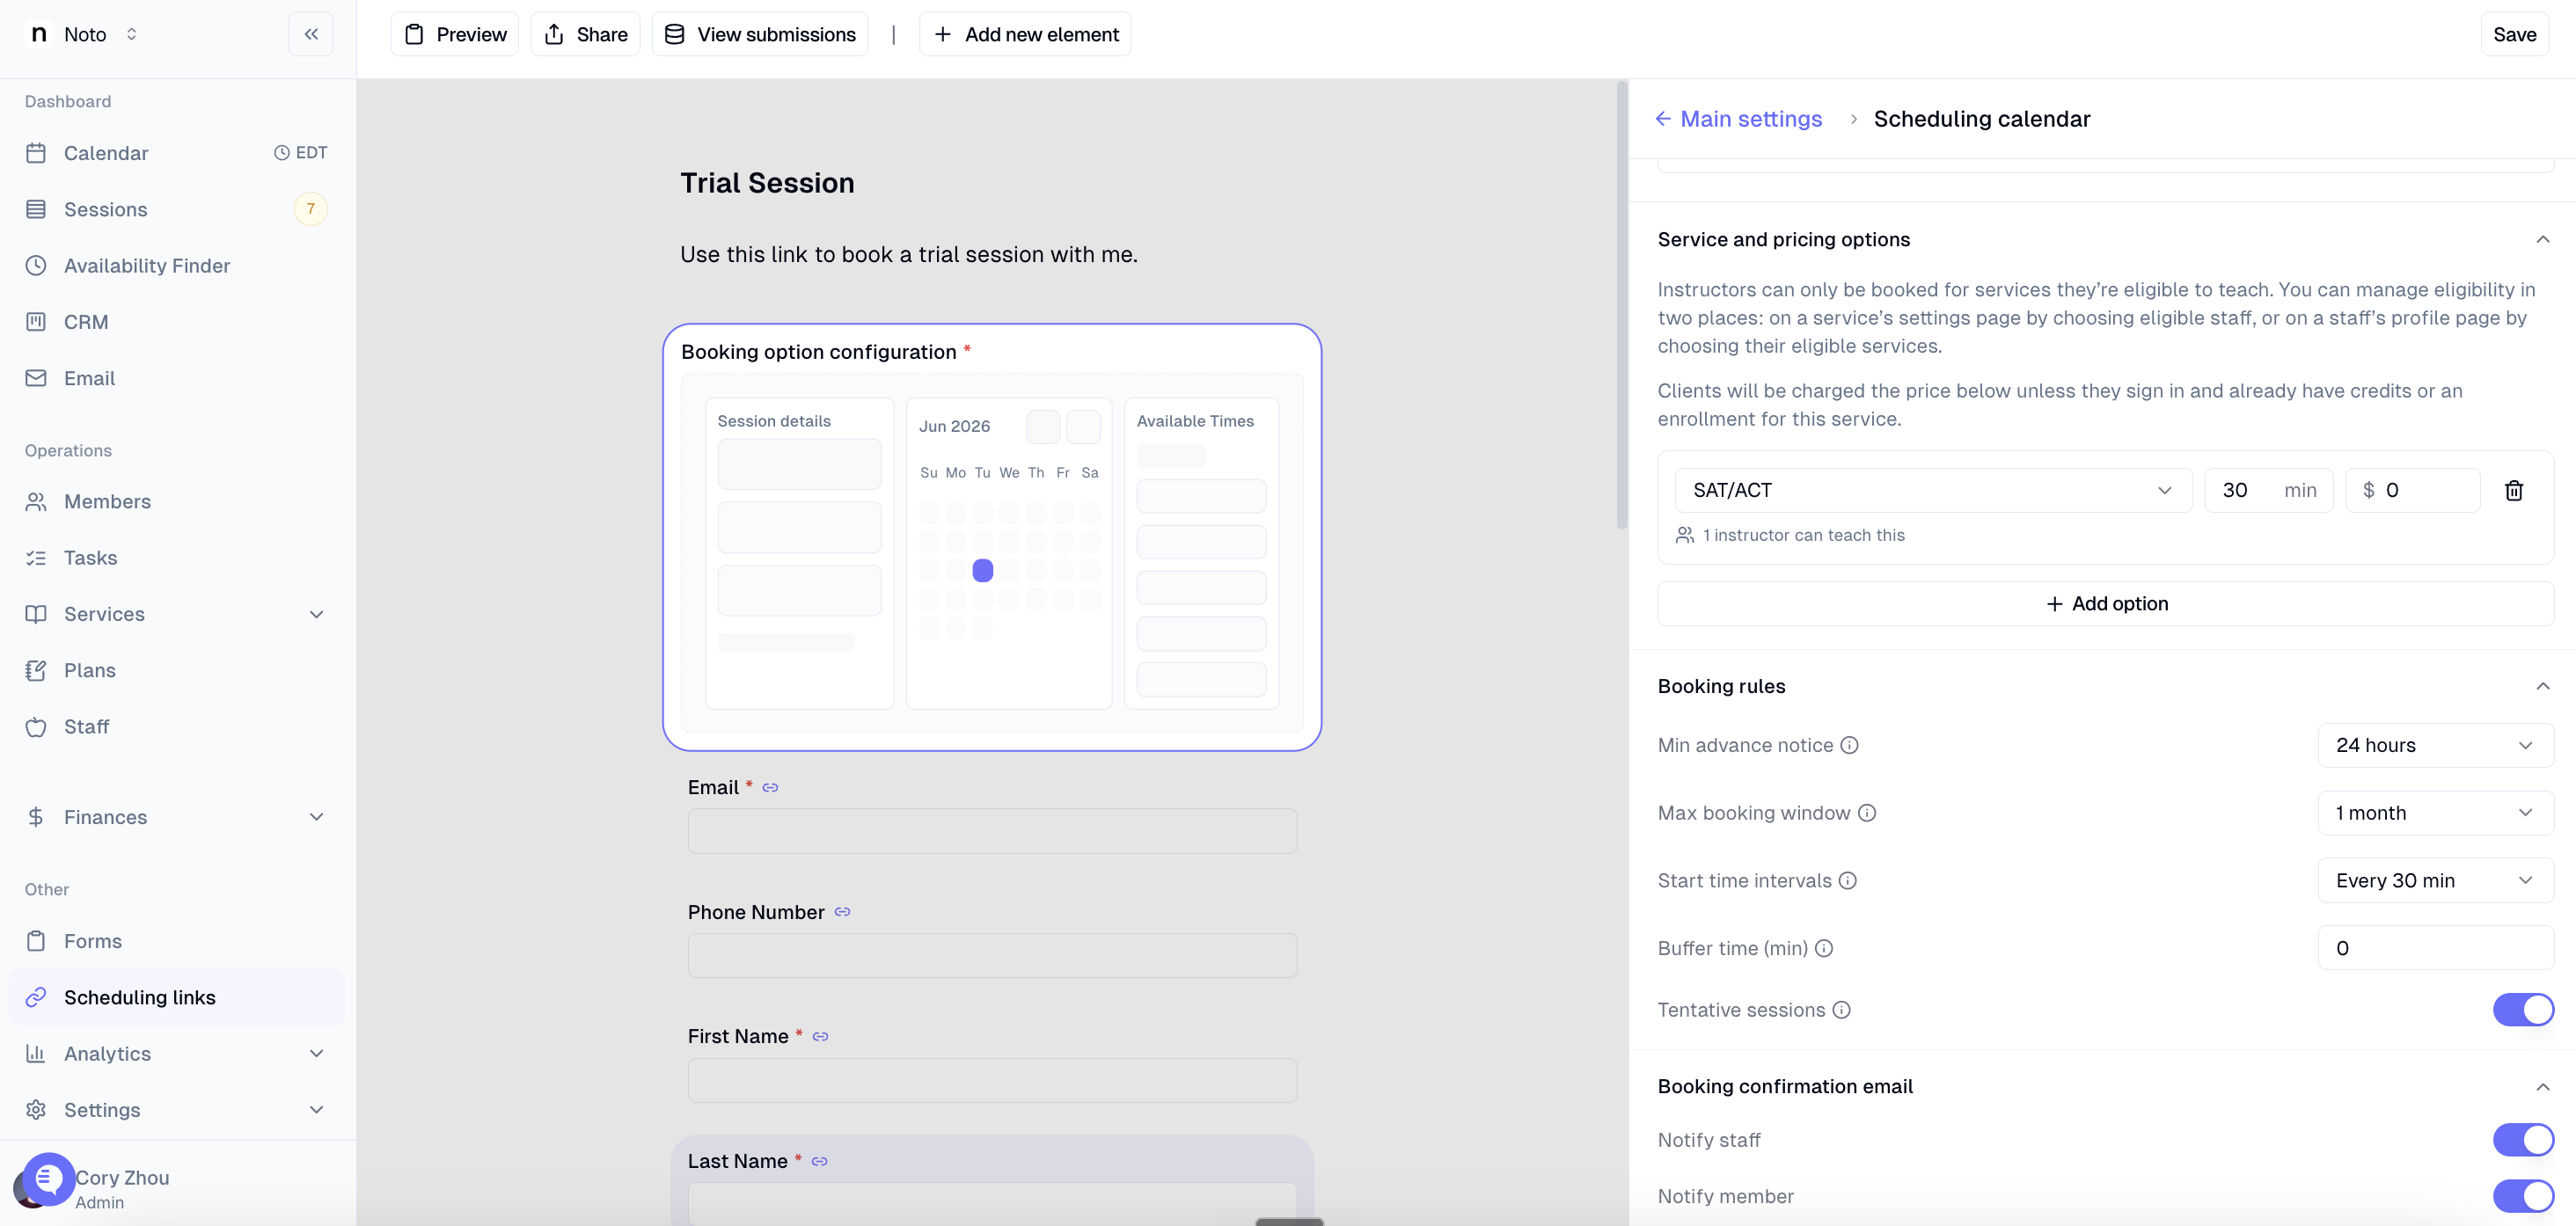
Task: Open the Max booking window dropdown
Action: click(x=2435, y=813)
